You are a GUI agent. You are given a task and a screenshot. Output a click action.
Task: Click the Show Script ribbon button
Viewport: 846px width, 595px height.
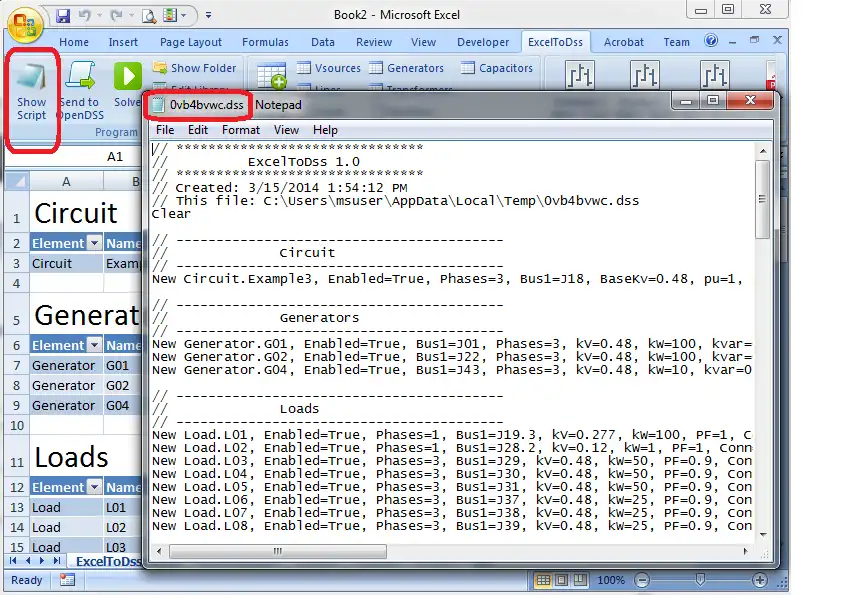point(31,92)
